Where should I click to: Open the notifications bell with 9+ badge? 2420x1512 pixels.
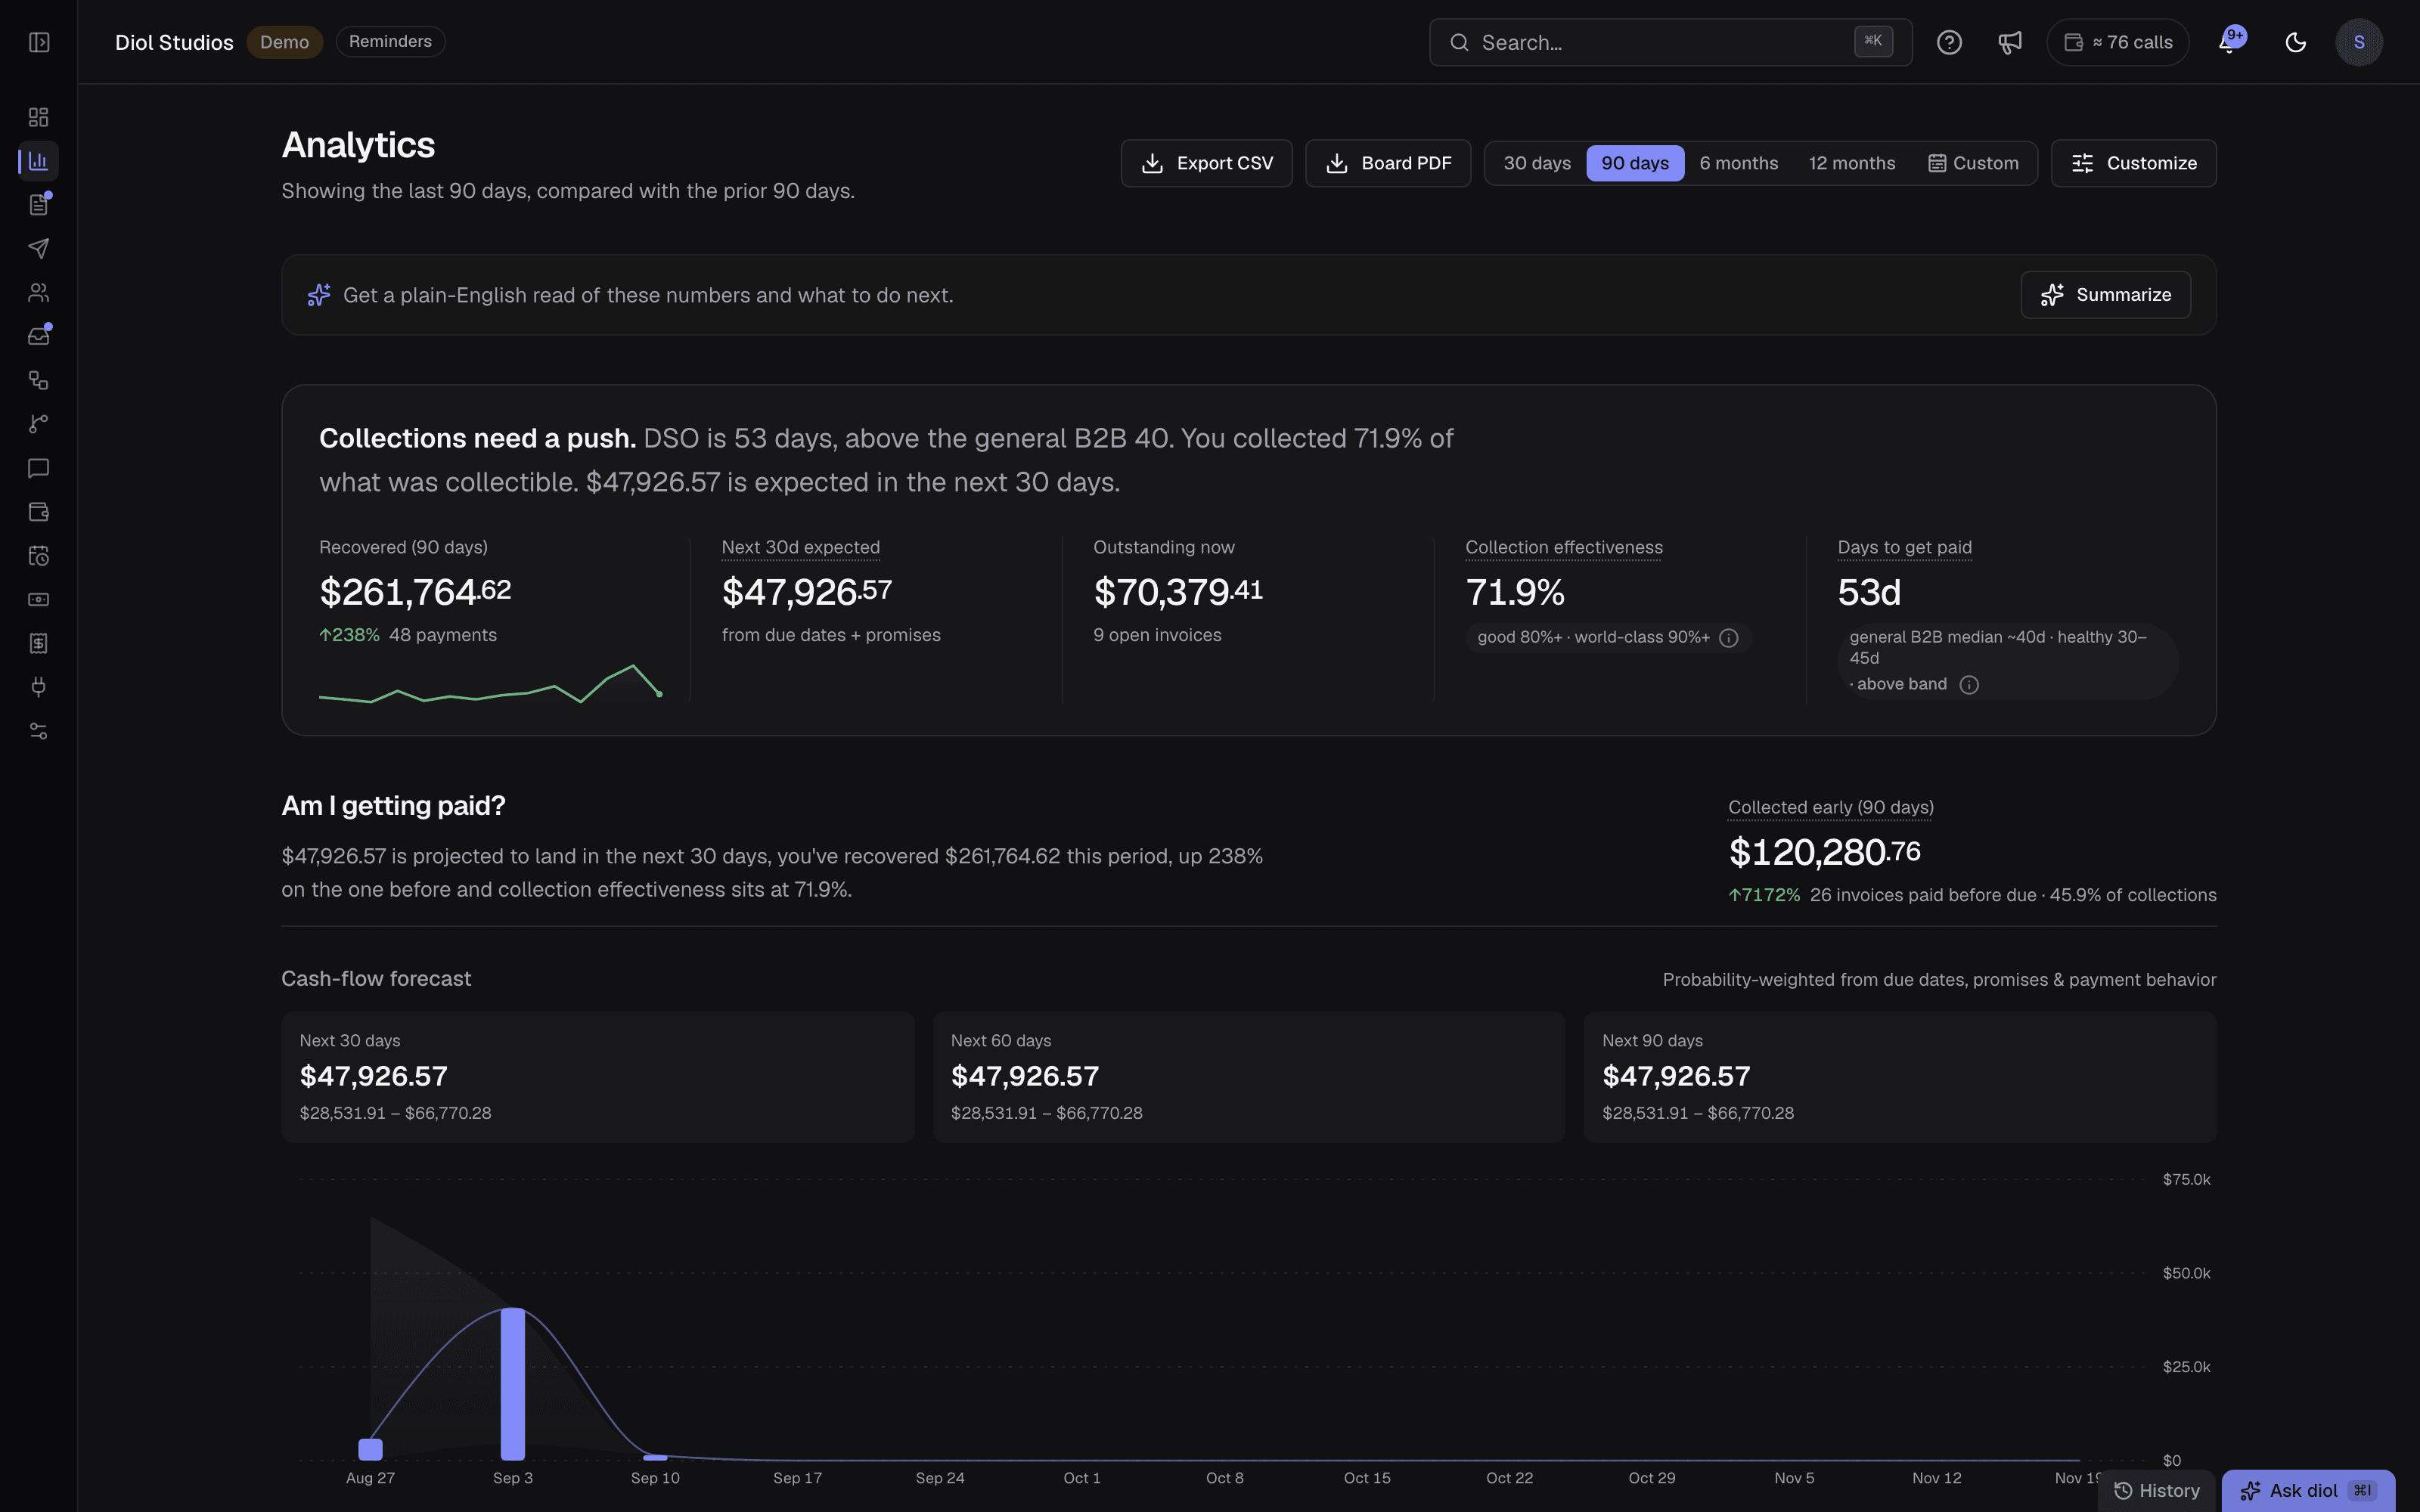click(2230, 42)
